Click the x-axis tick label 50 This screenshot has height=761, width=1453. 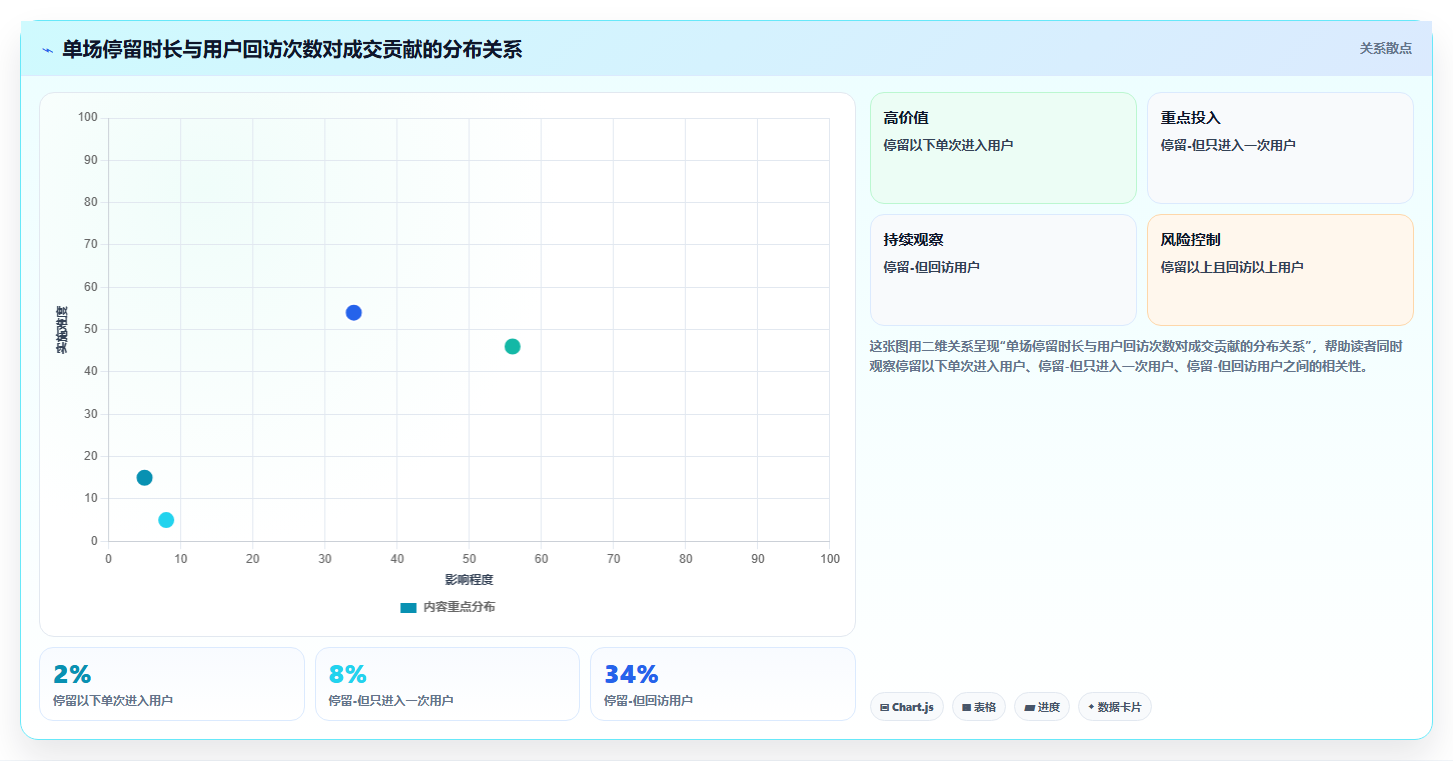(469, 558)
